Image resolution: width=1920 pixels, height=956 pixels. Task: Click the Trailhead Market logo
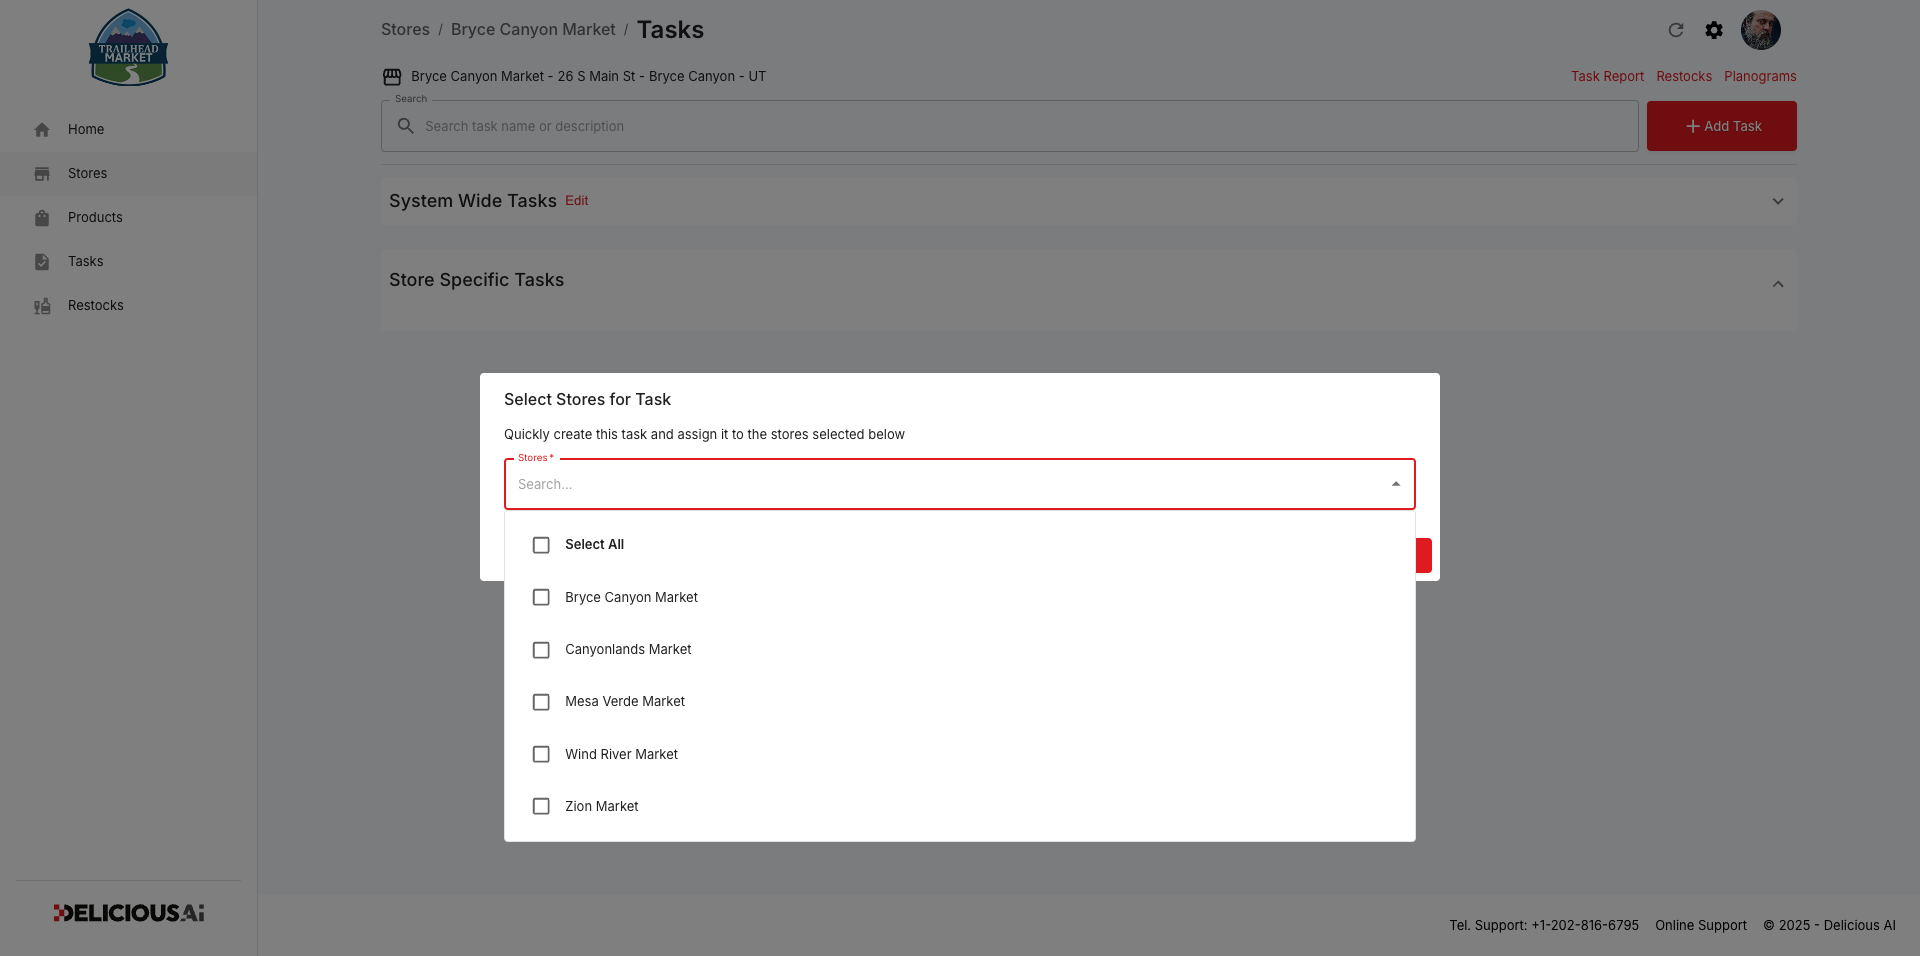128,48
